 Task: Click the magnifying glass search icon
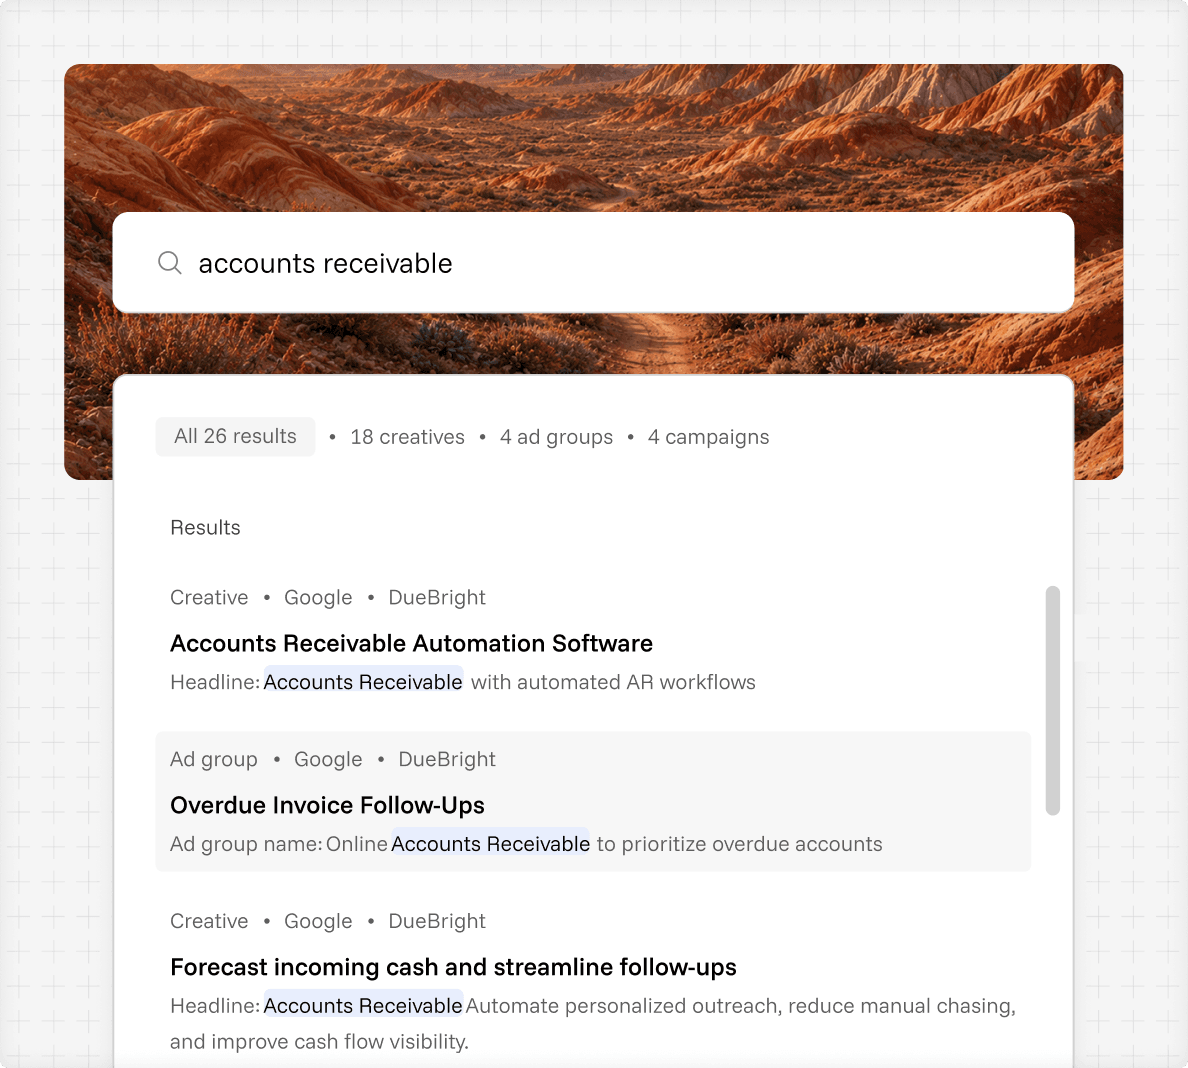click(x=170, y=263)
